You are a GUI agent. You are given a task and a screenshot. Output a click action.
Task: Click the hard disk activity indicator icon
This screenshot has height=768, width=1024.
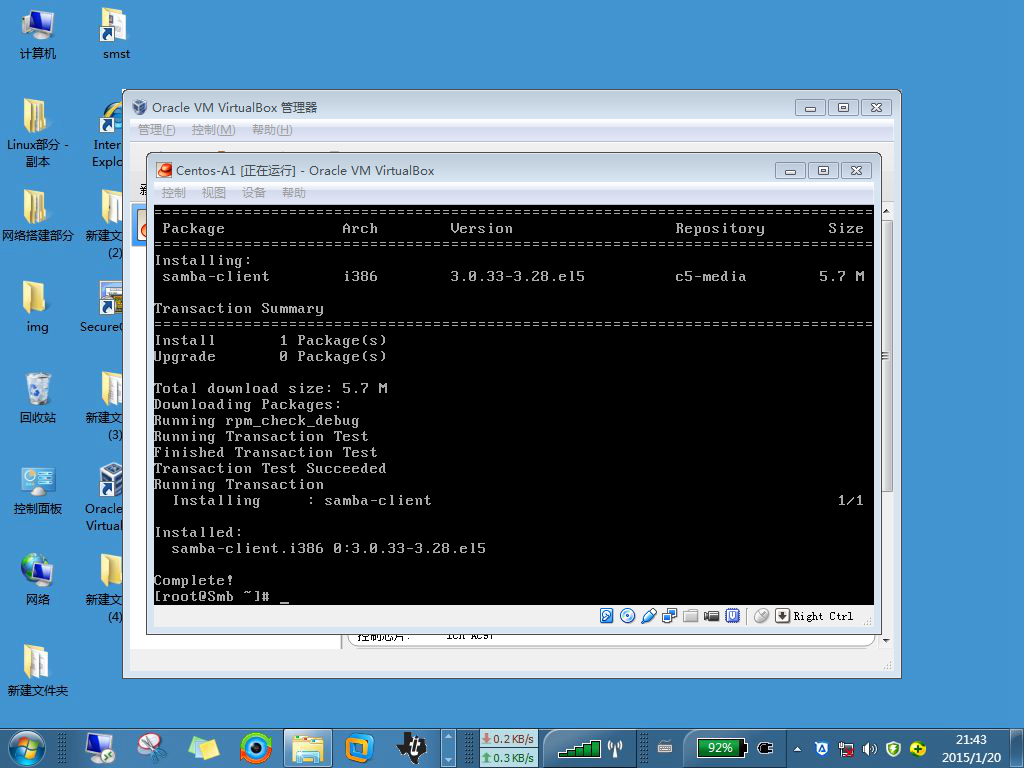pyautogui.click(x=606, y=616)
